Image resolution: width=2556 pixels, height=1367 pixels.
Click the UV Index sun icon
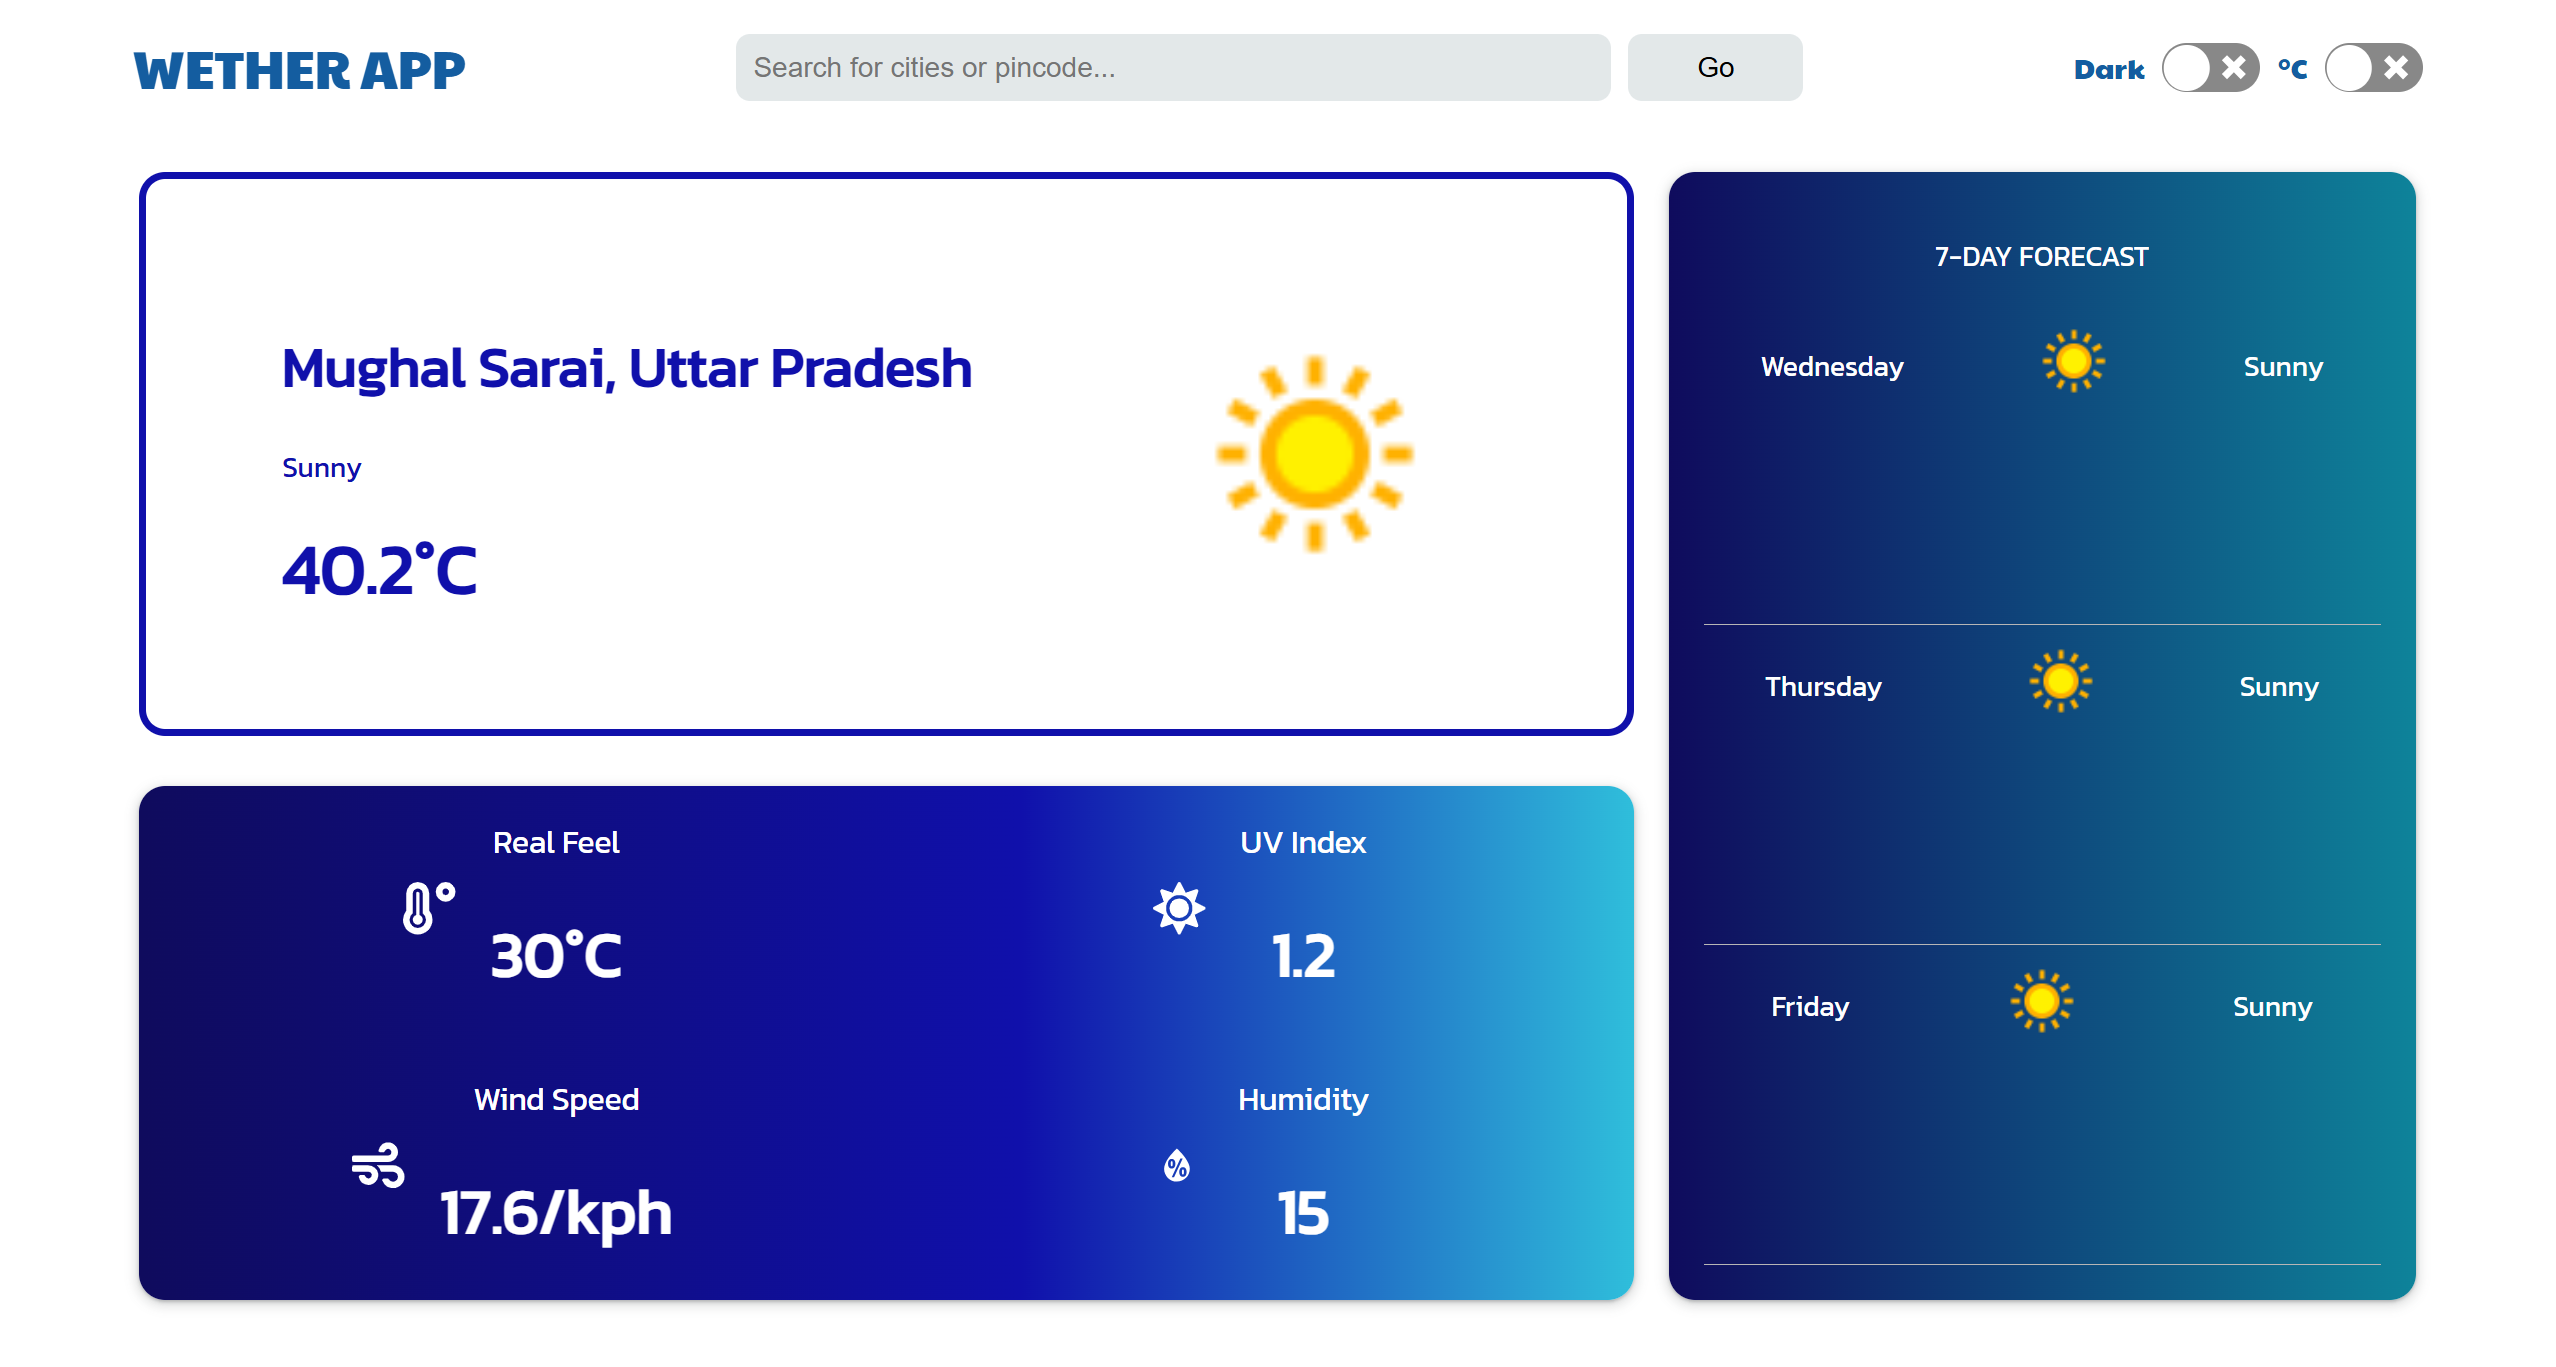coord(1178,908)
